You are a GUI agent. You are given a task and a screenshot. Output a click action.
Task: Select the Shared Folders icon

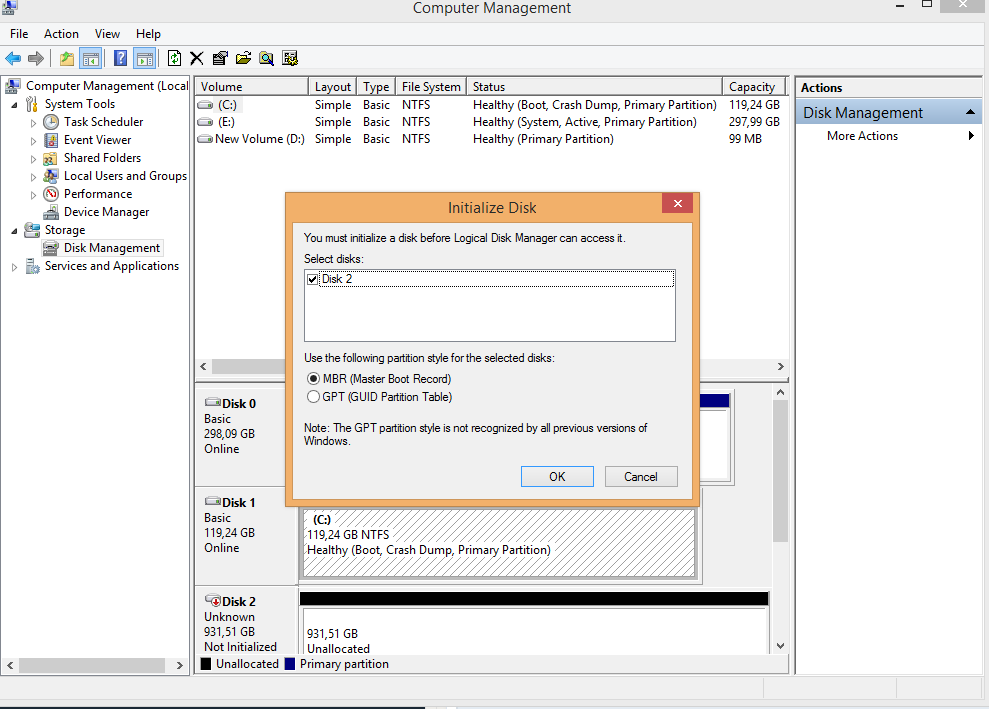51,158
